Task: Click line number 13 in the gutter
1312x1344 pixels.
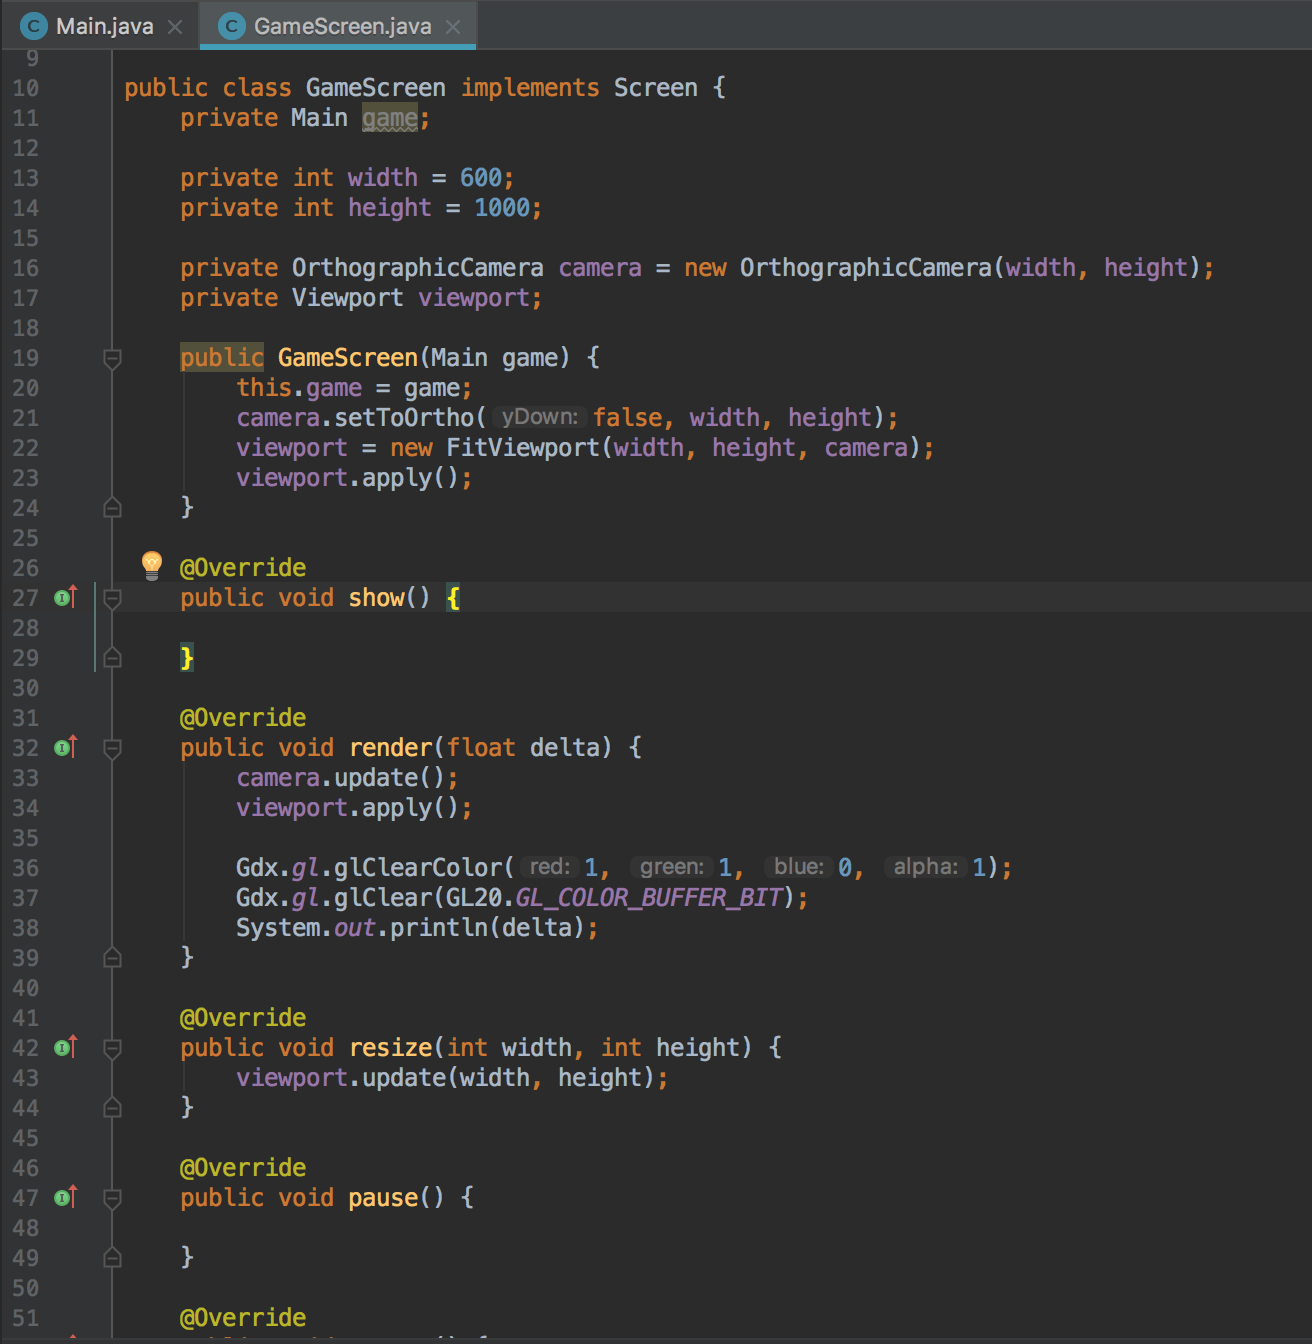Action: click(x=25, y=178)
